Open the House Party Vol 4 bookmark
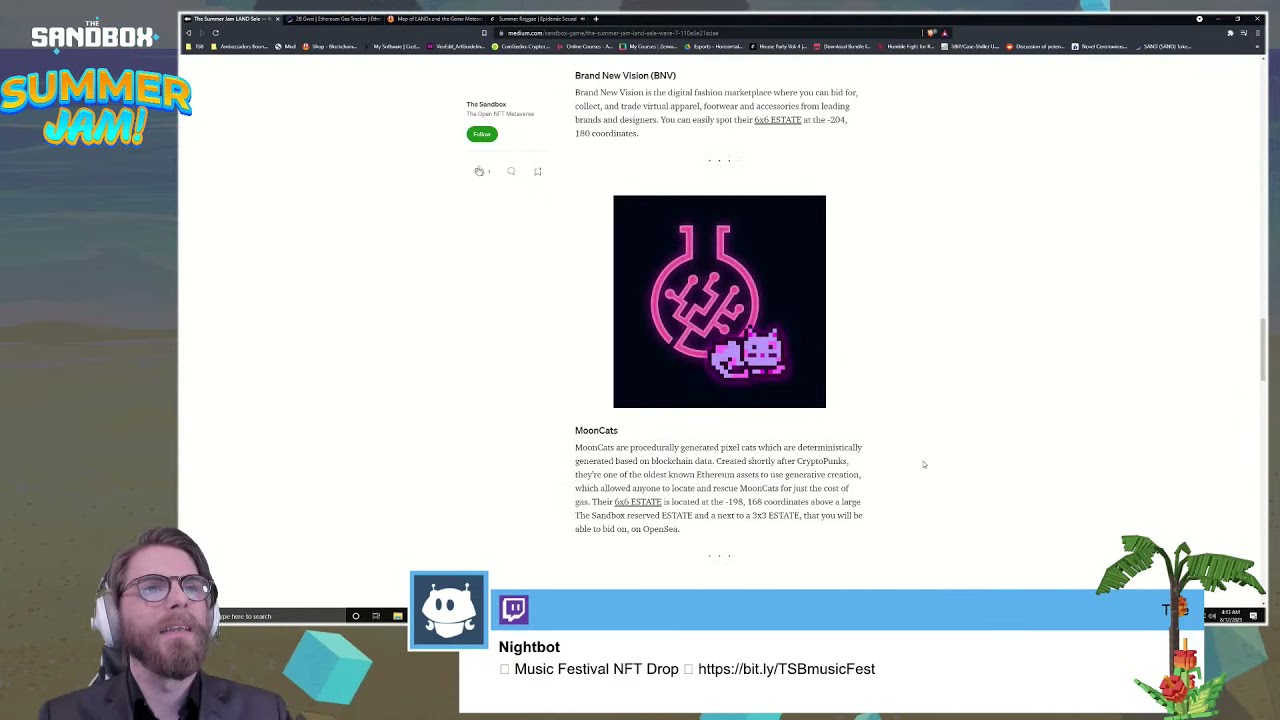 click(x=776, y=47)
